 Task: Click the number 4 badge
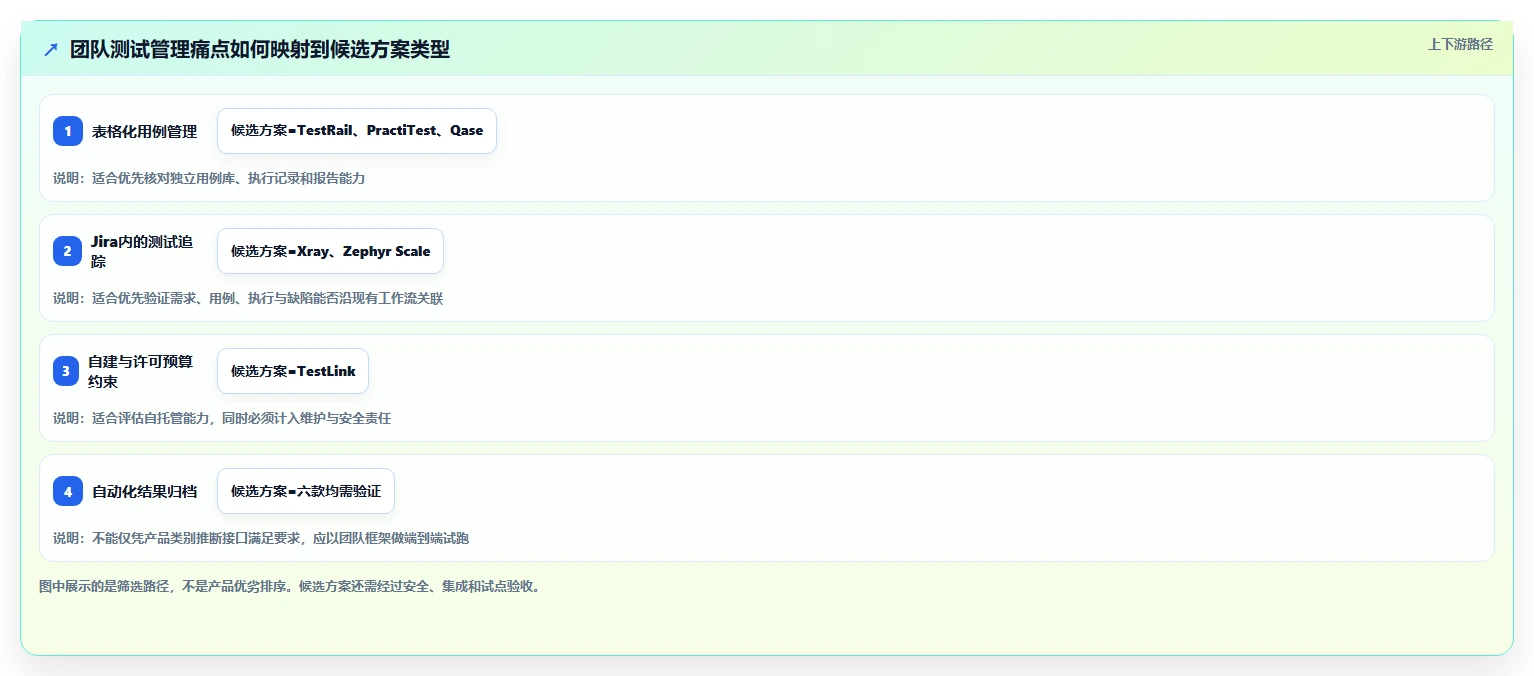point(68,491)
